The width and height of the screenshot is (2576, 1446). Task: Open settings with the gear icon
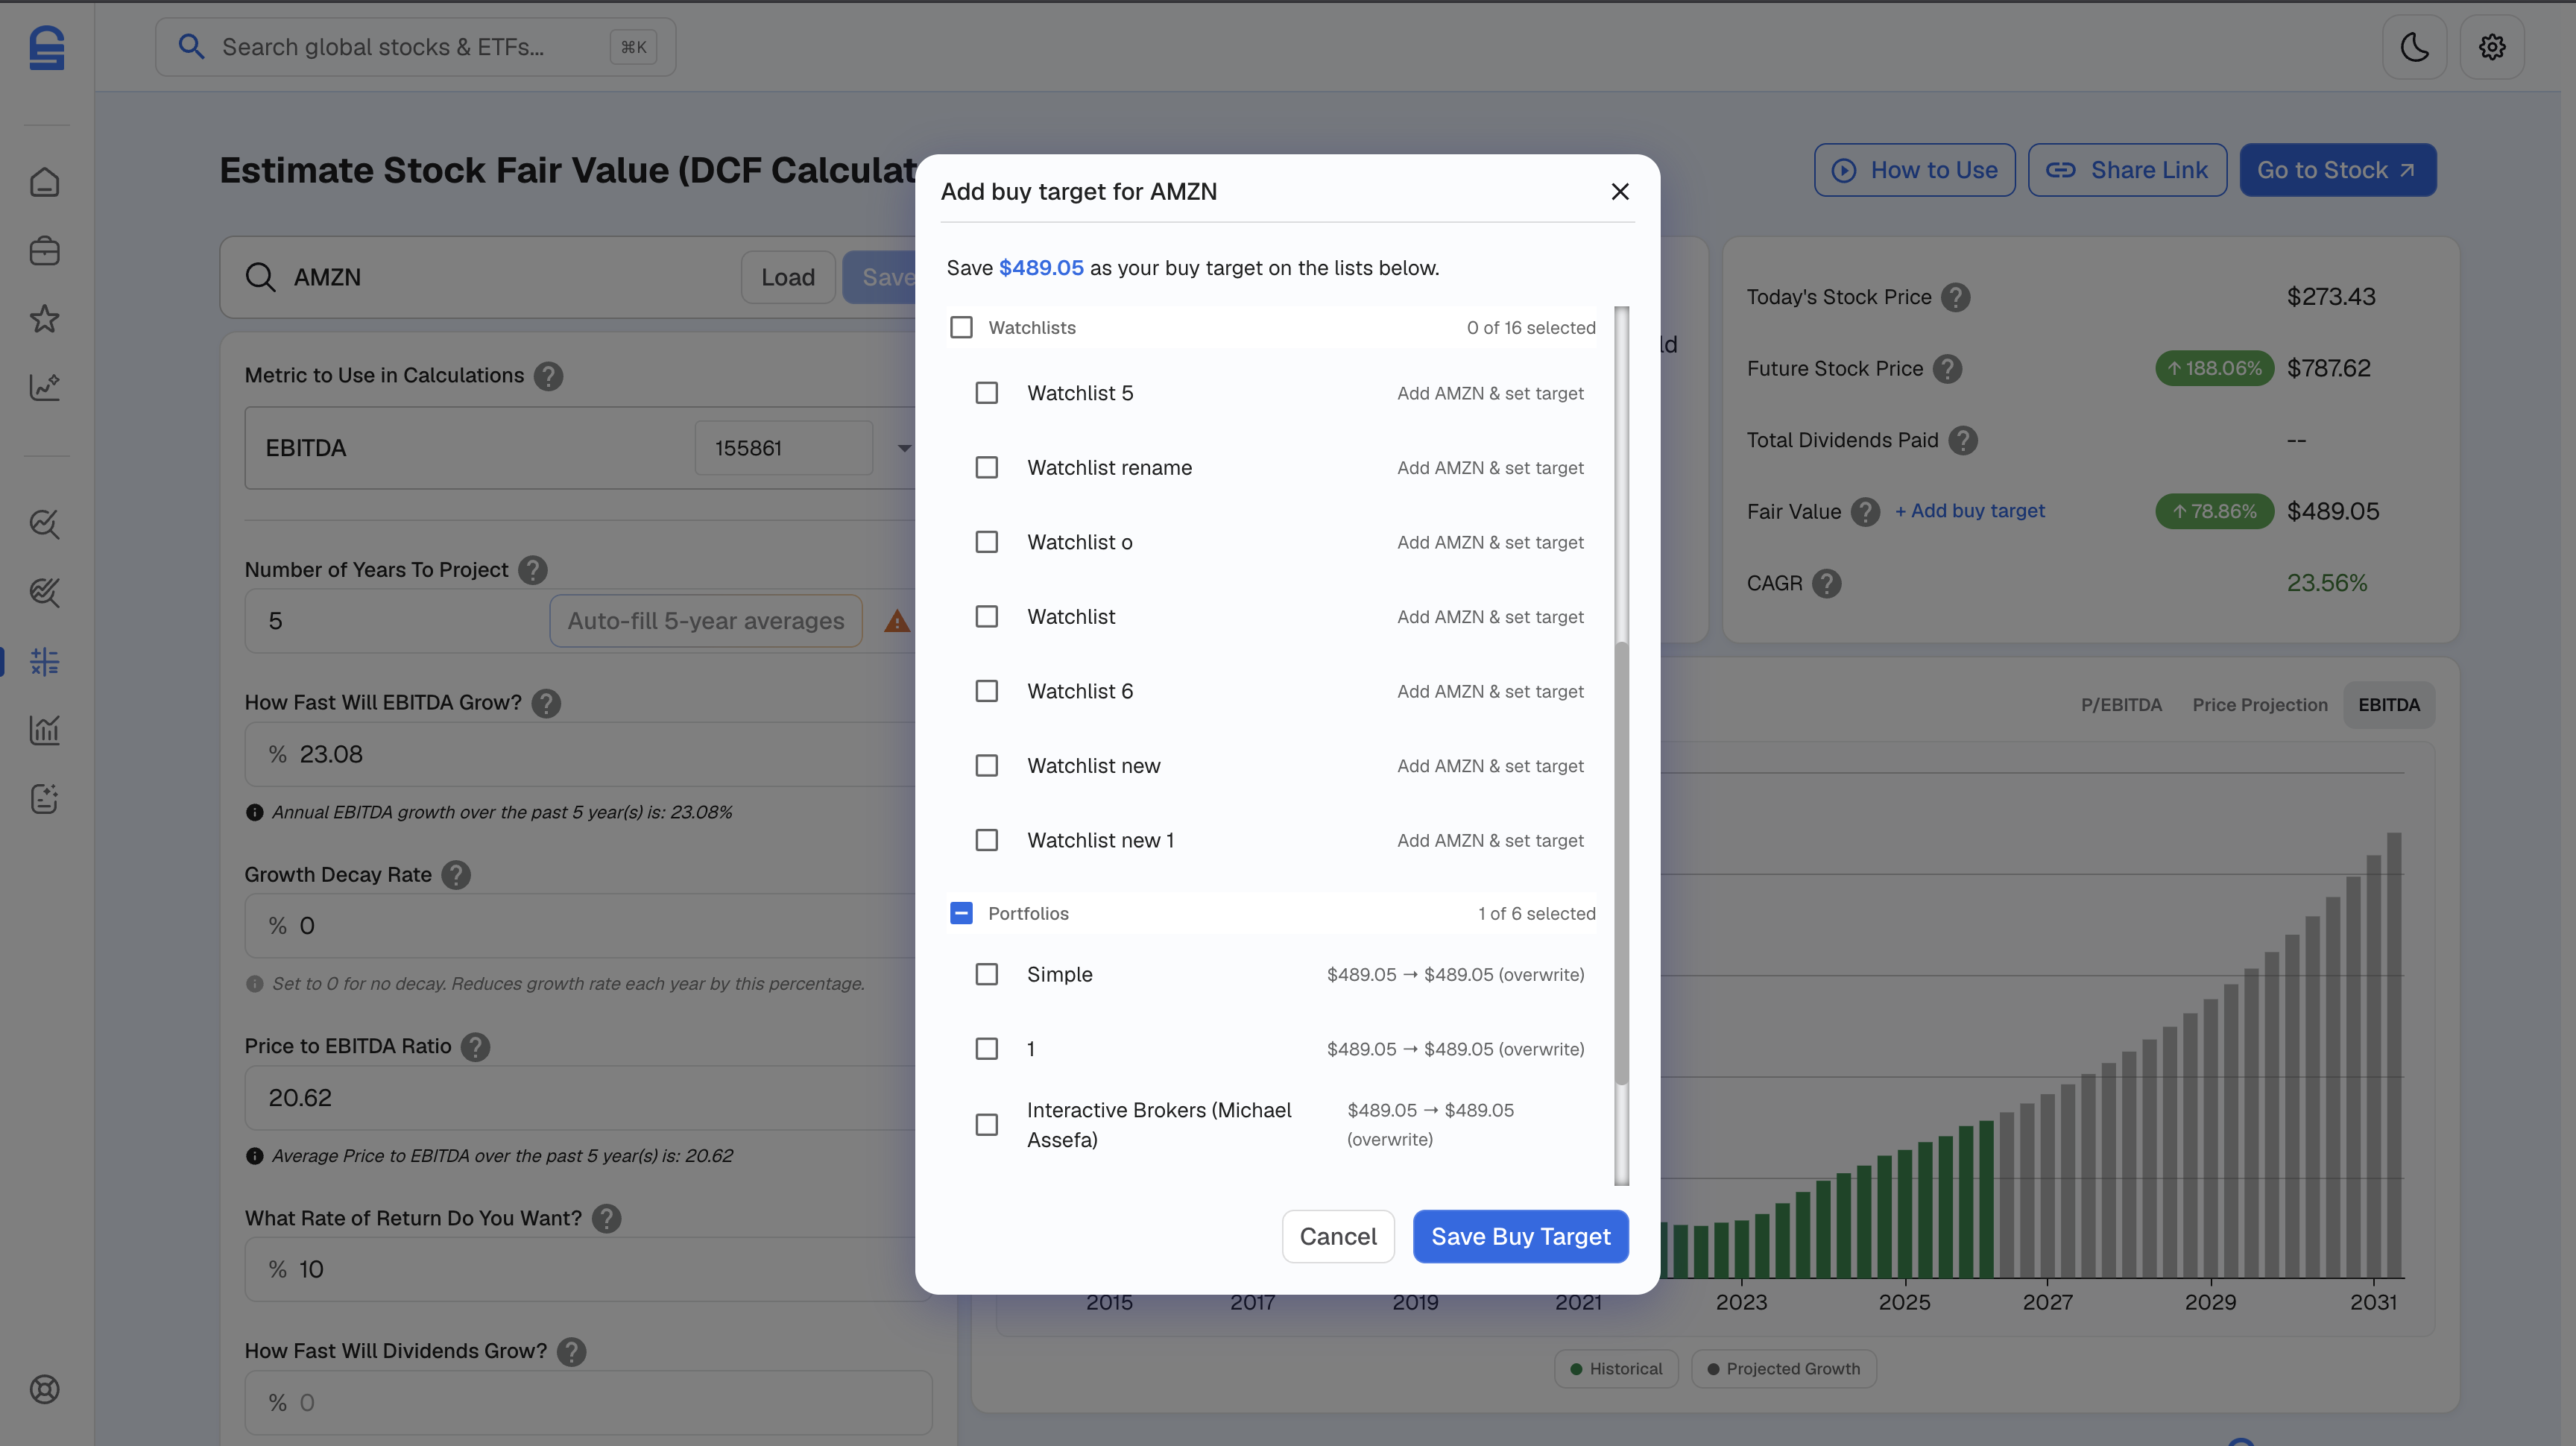[x=2492, y=47]
